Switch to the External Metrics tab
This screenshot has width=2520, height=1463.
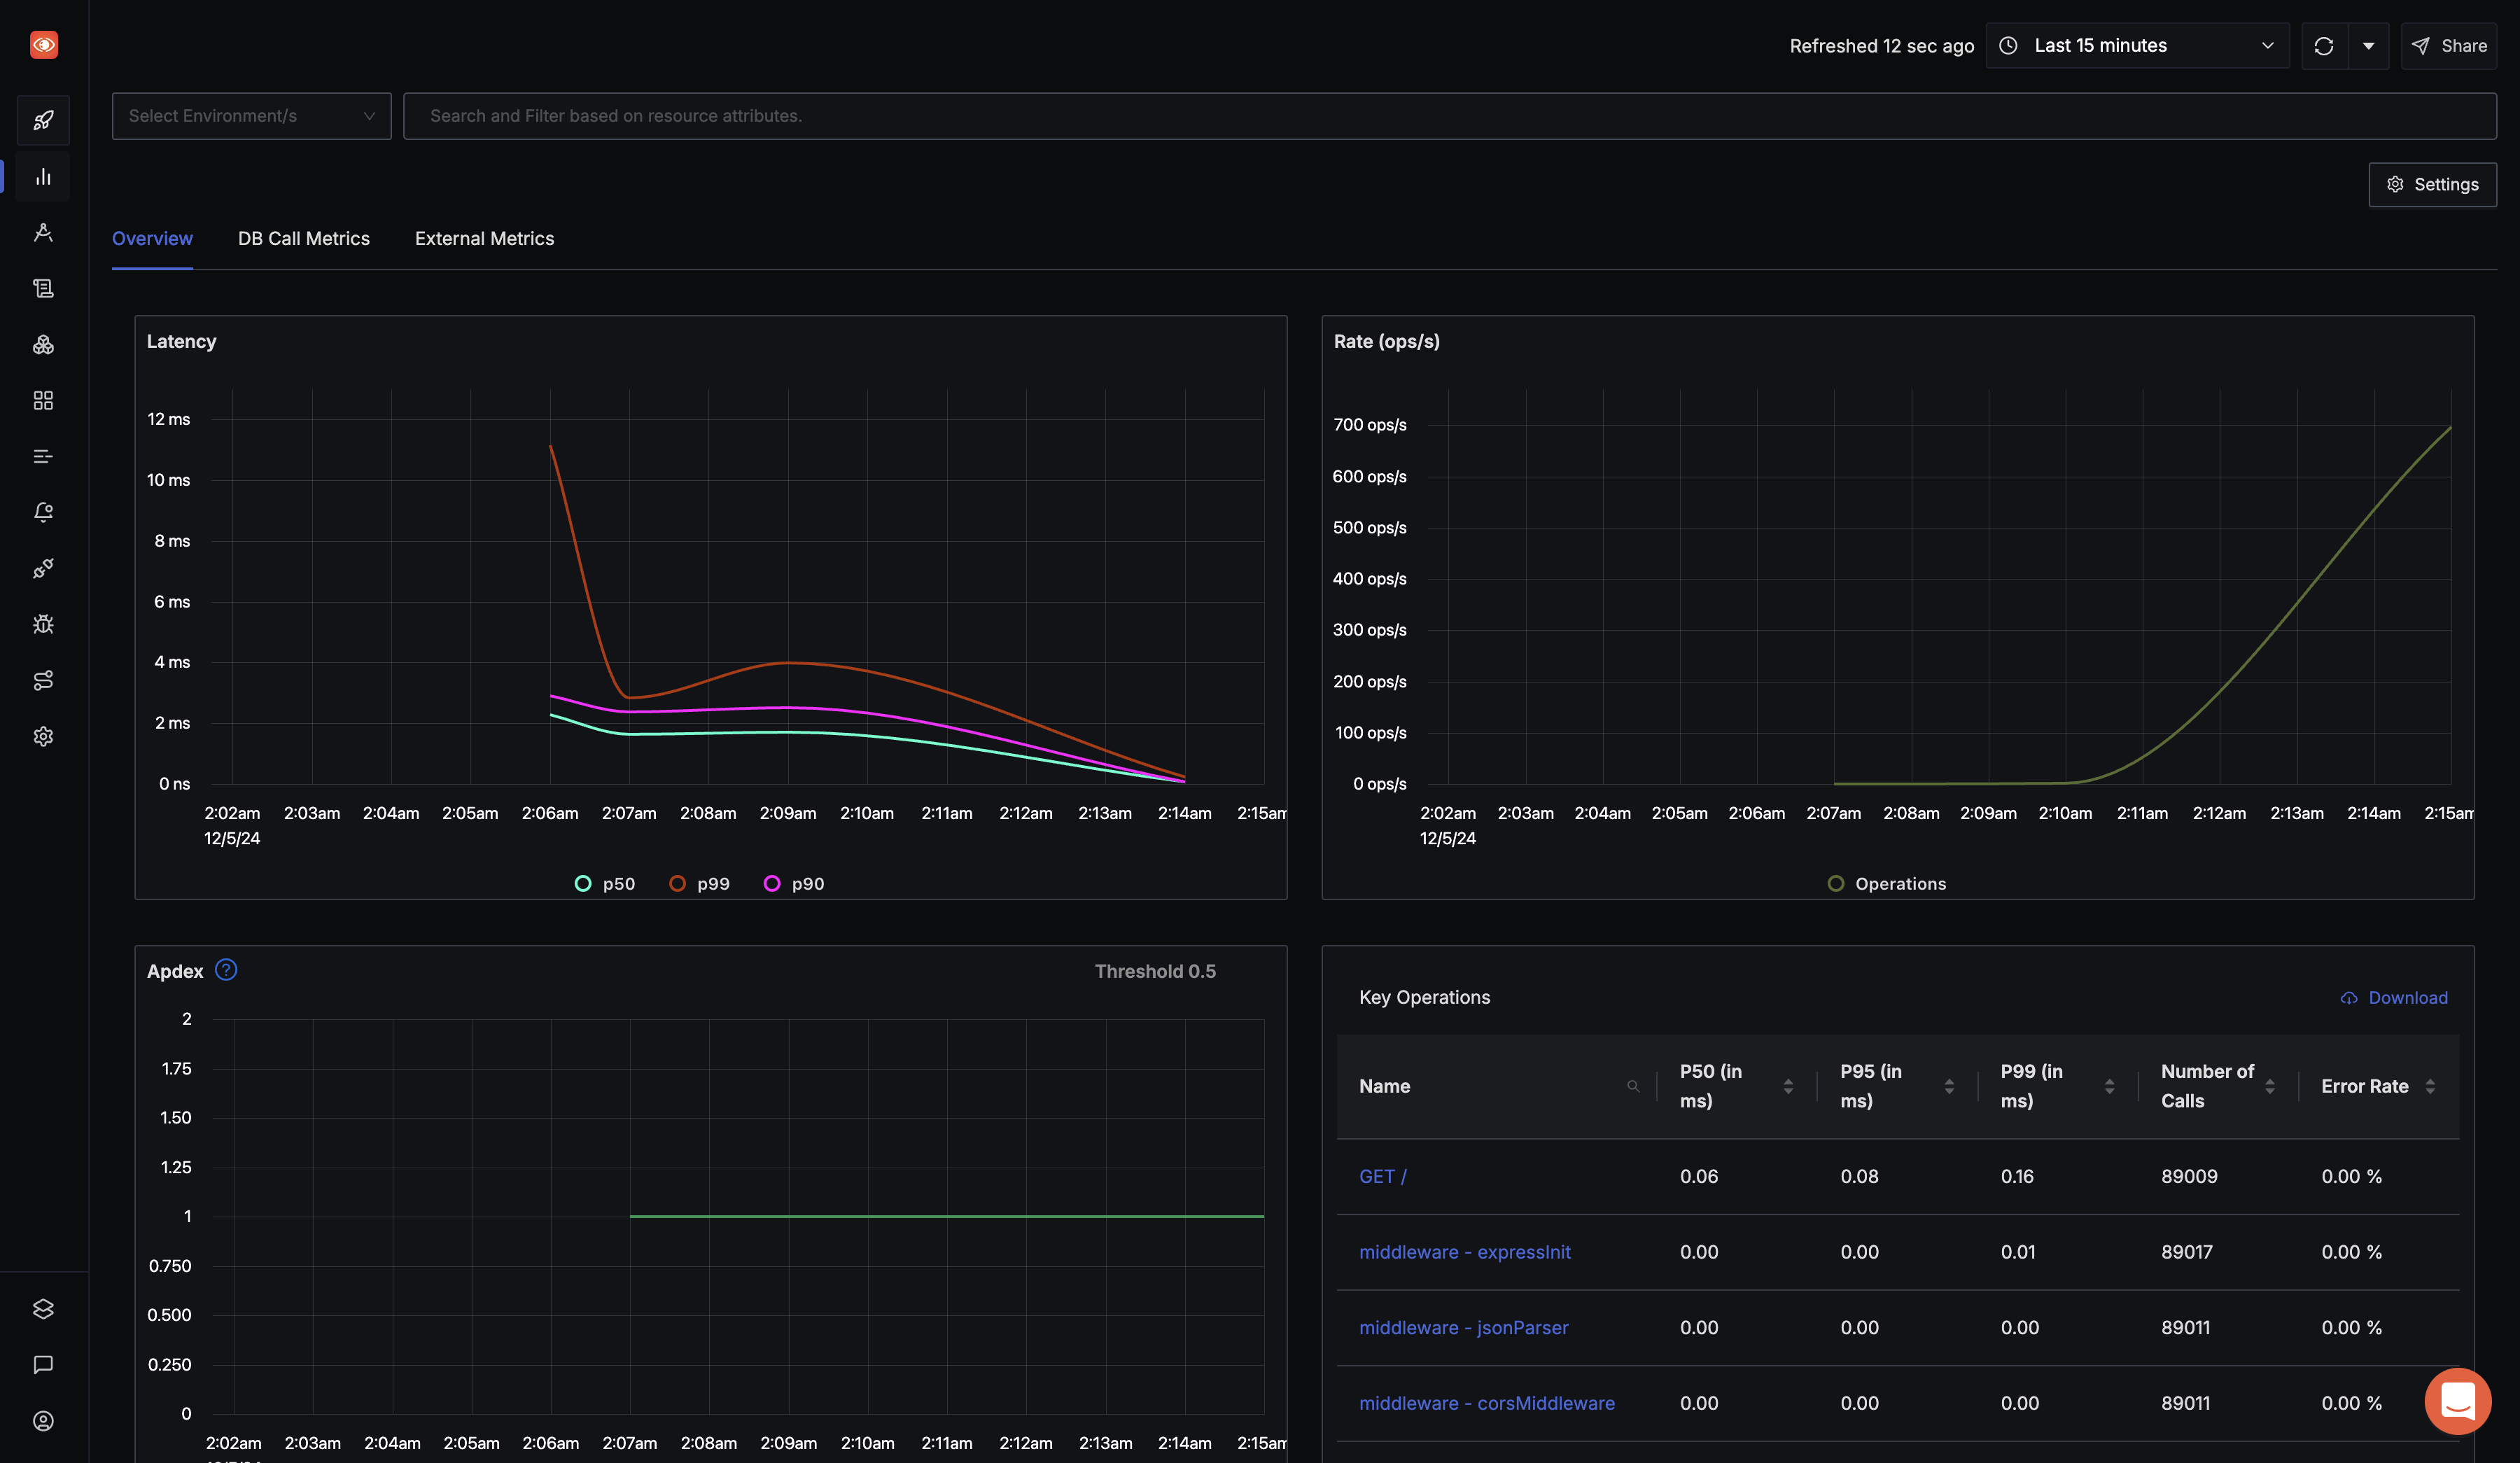484,239
